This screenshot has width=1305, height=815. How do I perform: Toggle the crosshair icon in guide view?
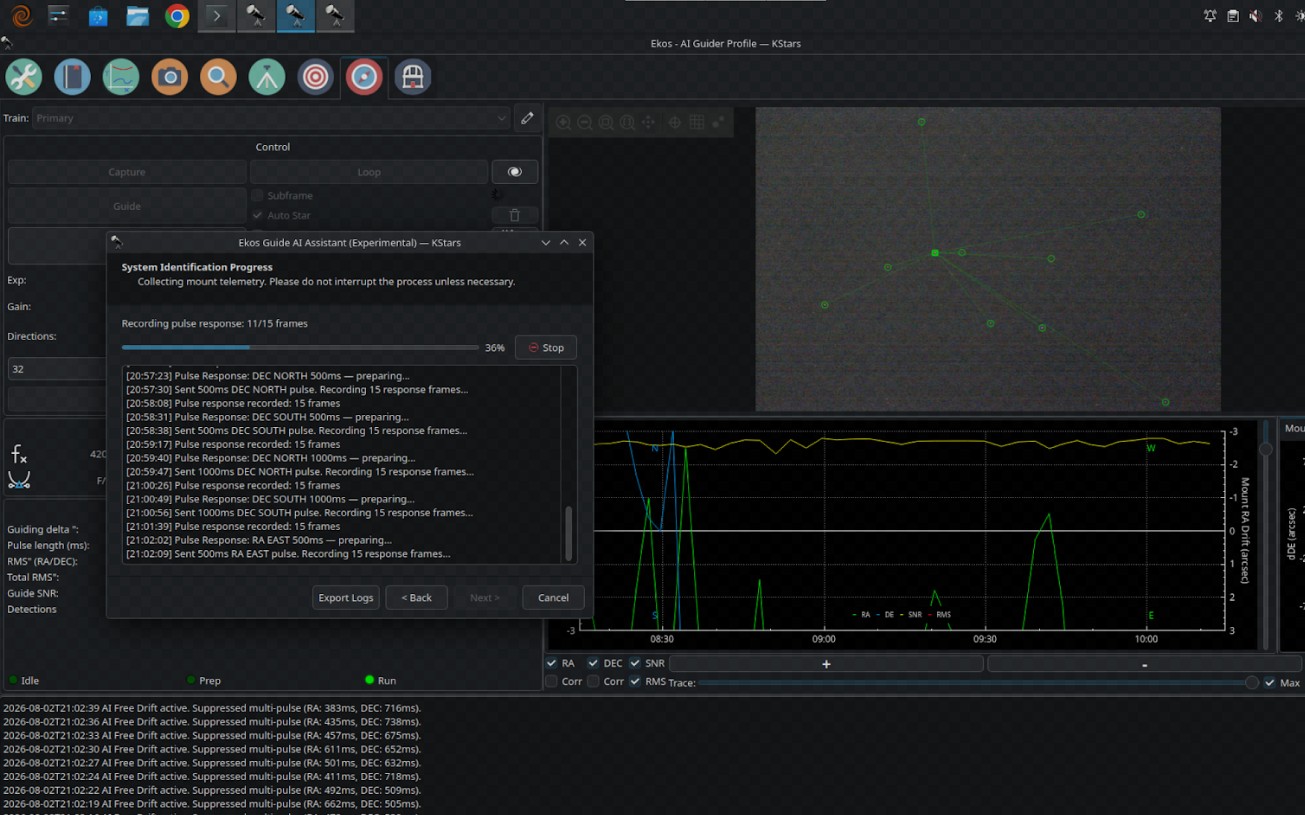pos(675,122)
